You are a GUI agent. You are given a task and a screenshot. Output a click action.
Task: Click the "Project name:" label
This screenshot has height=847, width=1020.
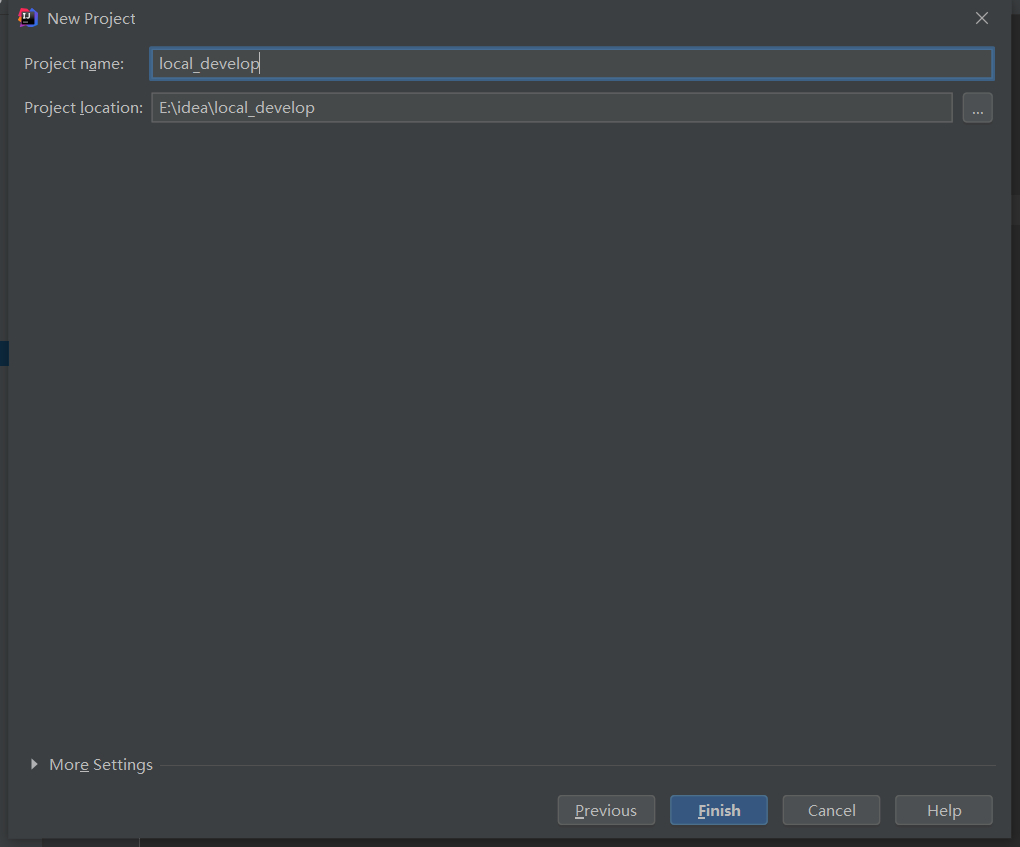(x=74, y=64)
